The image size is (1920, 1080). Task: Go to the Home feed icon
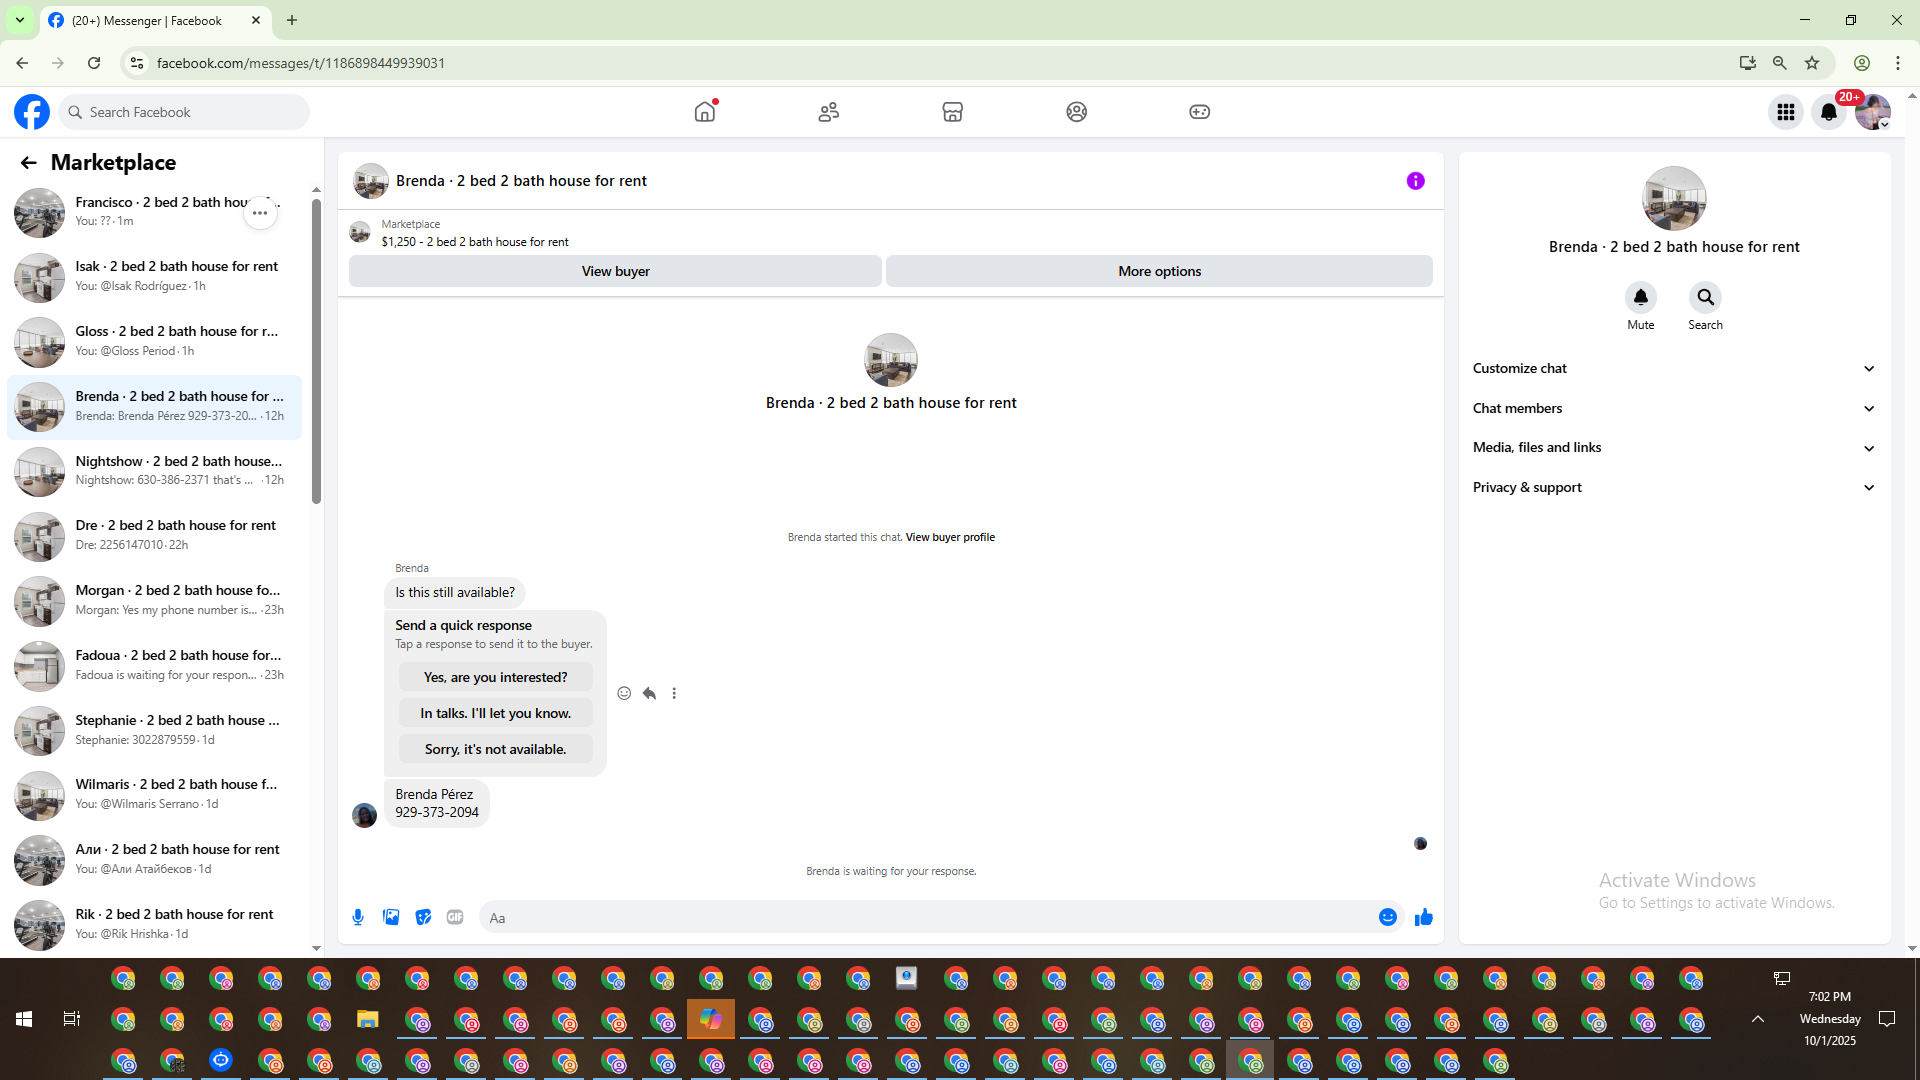point(705,112)
